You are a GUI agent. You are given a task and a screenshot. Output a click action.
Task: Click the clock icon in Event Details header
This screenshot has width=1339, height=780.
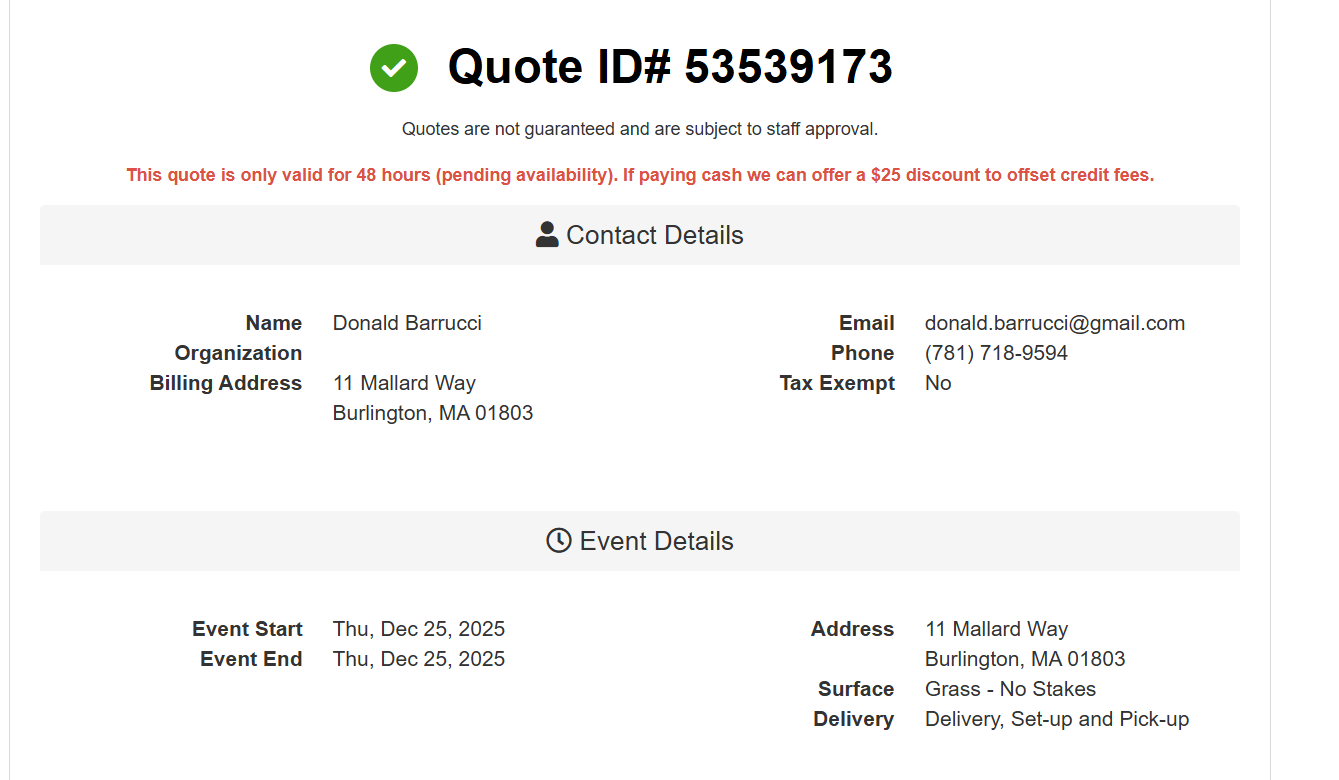pos(558,541)
